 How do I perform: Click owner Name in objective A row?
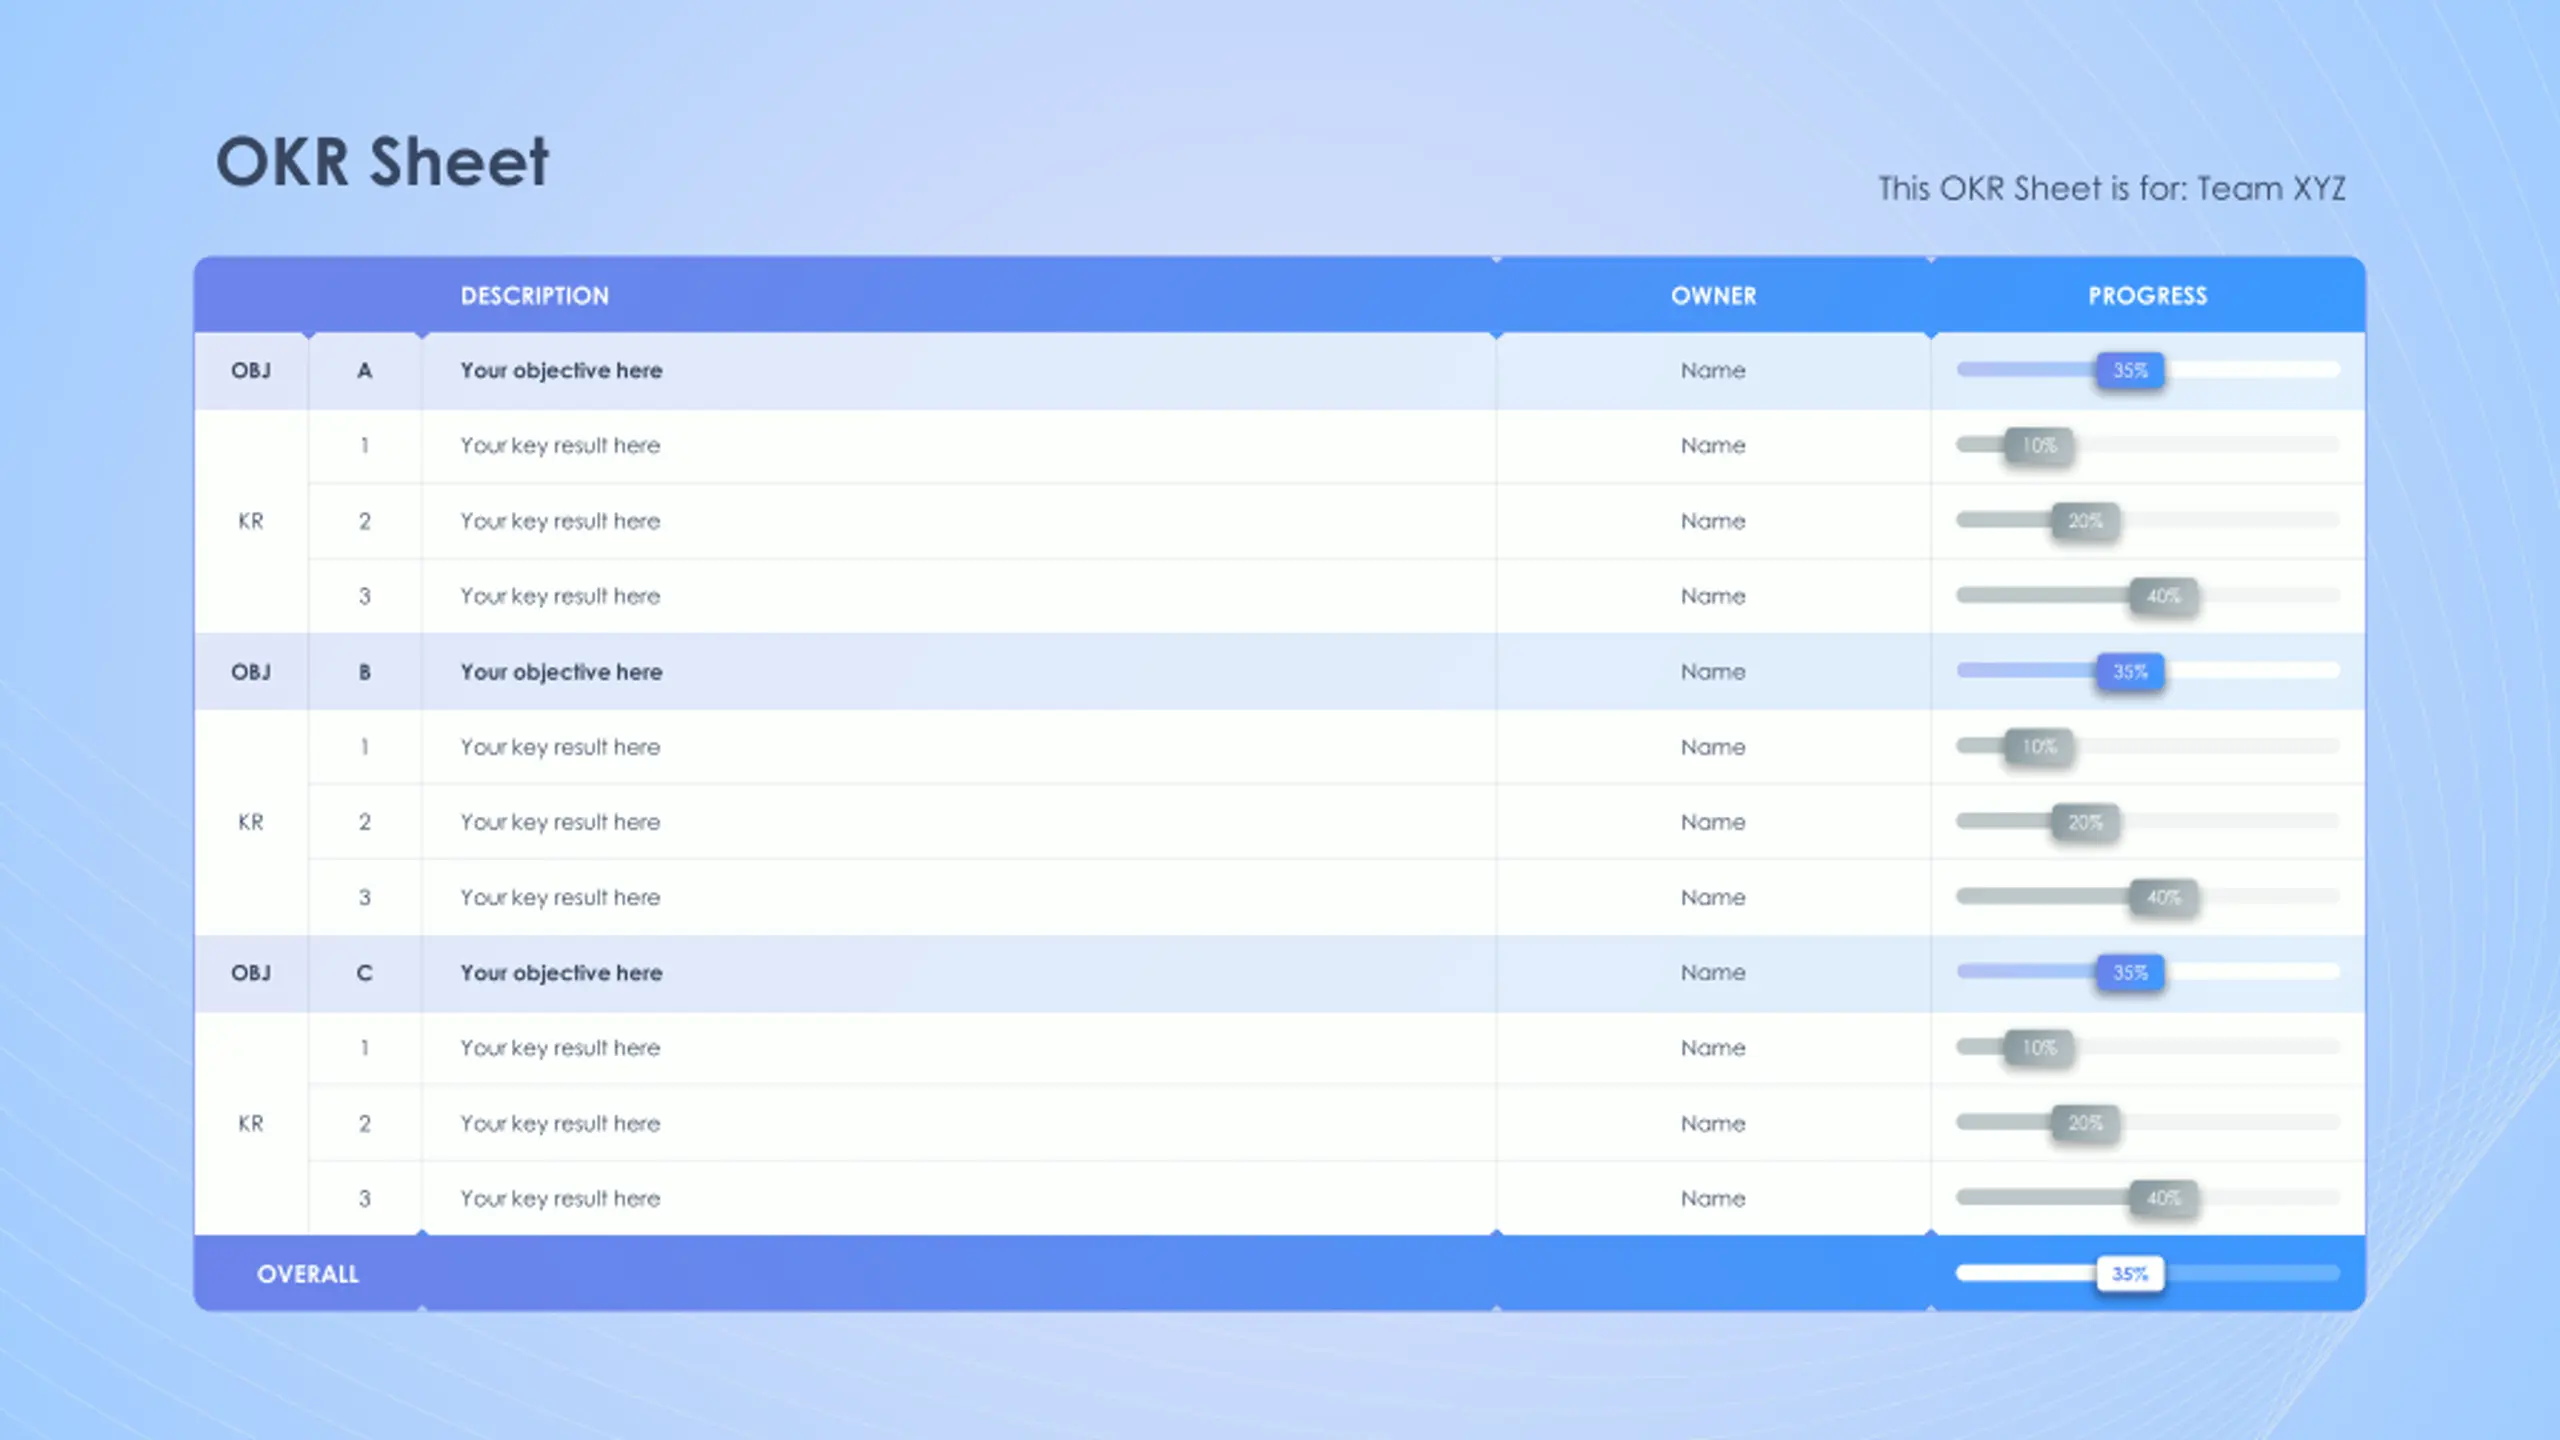[x=1713, y=371]
